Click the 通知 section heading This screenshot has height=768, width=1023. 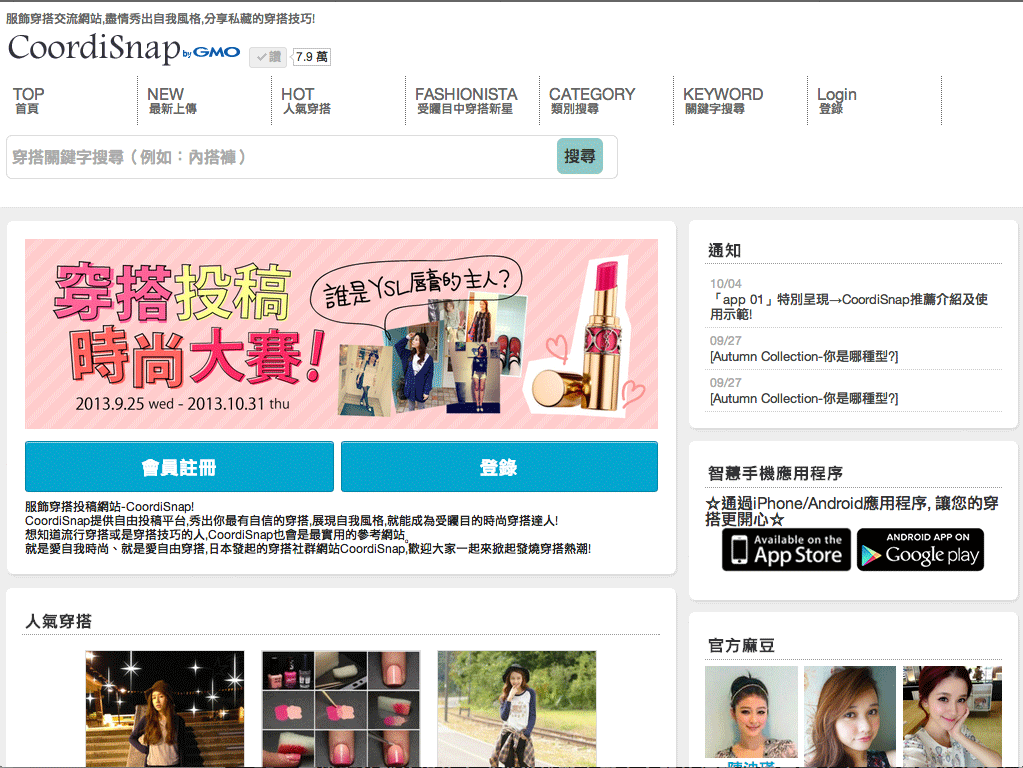click(x=724, y=251)
